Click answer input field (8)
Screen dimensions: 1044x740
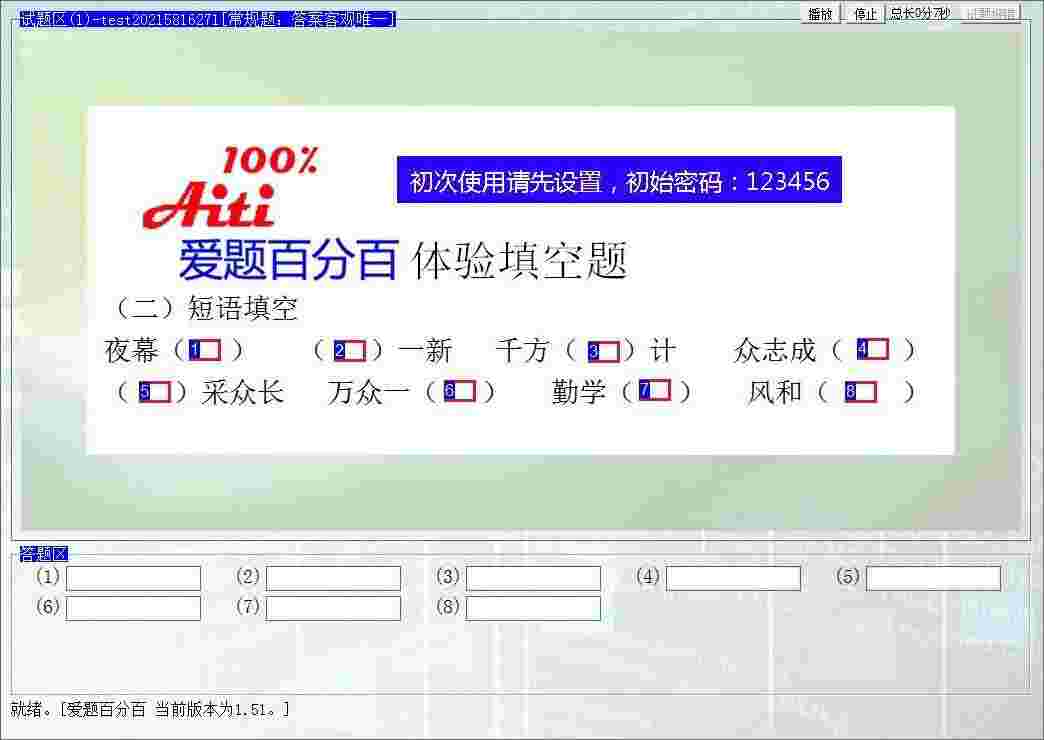(x=535, y=607)
